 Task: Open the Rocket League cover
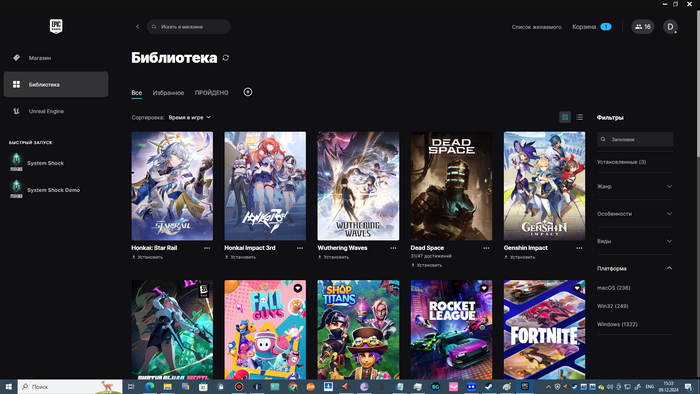coord(451,330)
